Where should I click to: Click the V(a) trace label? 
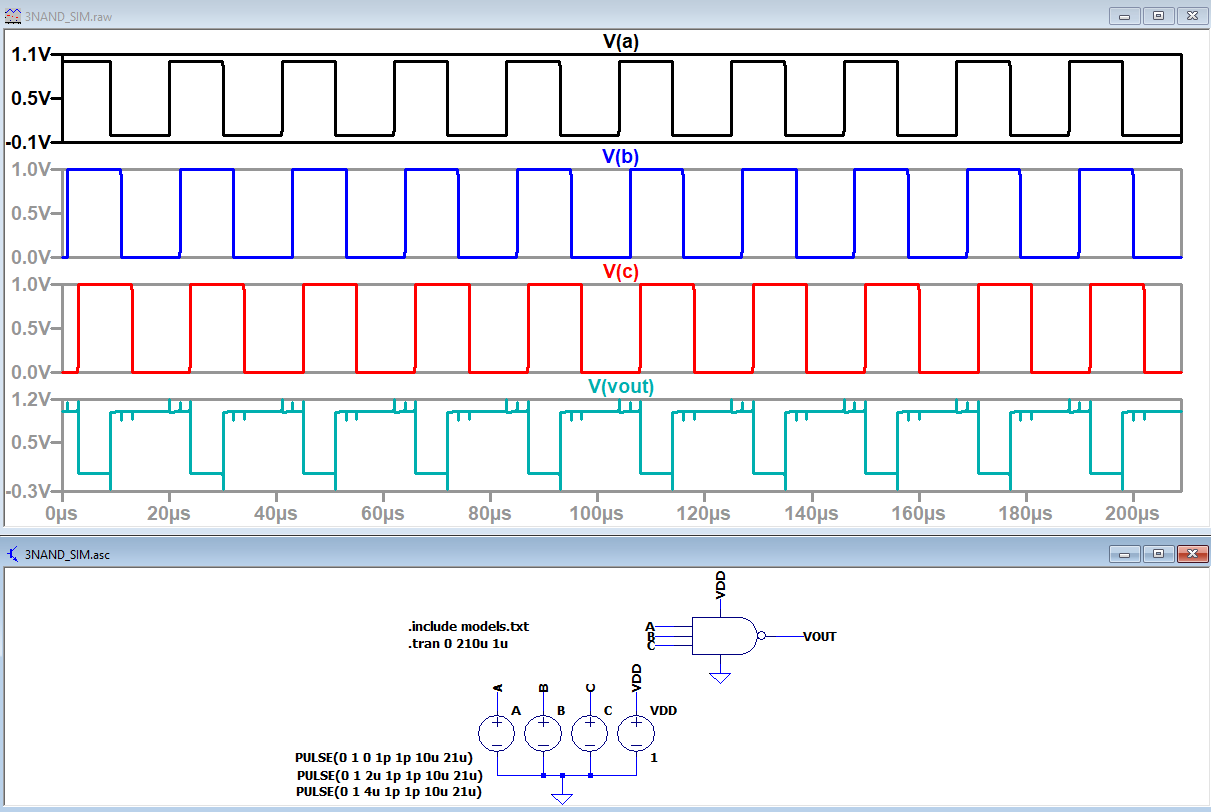[x=621, y=41]
